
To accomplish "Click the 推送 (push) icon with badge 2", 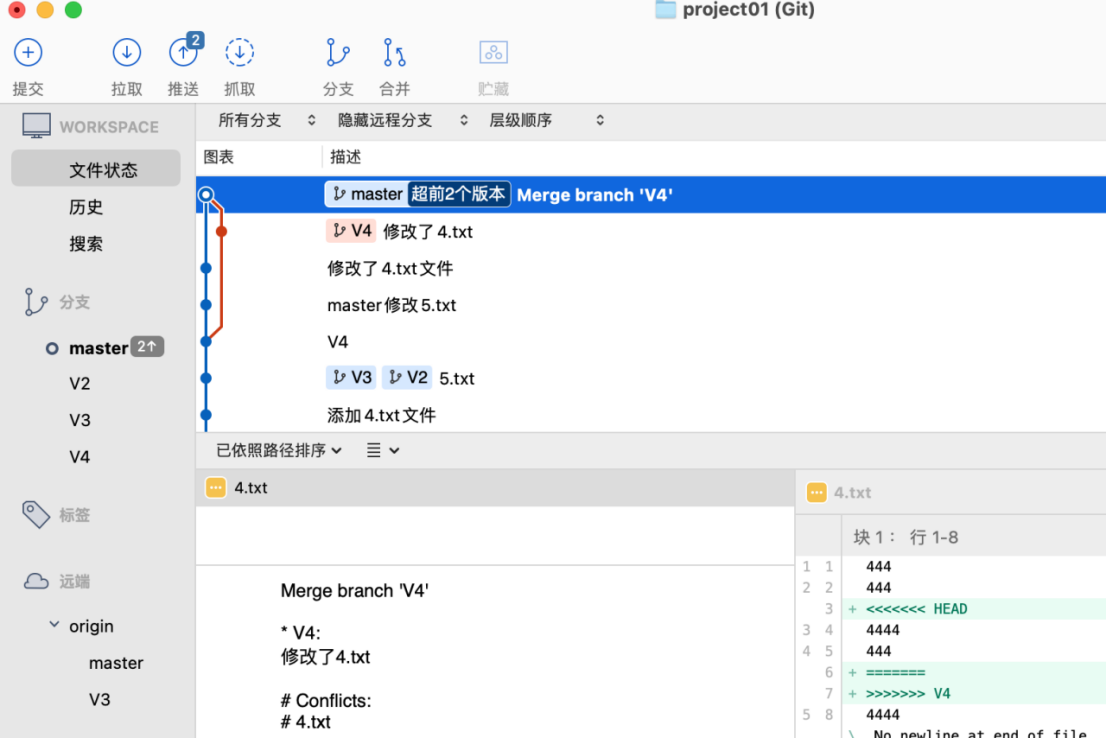I will [x=186, y=51].
